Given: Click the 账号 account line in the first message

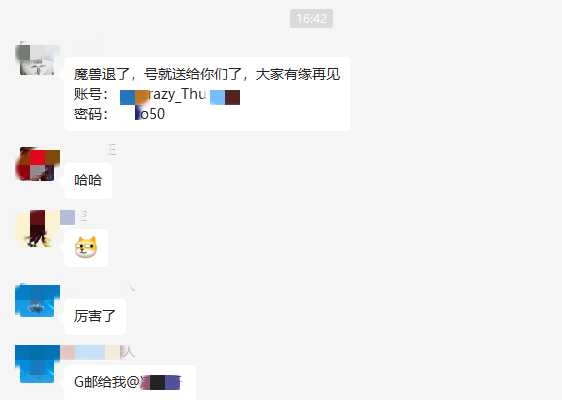Looking at the screenshot, I should 157,95.
